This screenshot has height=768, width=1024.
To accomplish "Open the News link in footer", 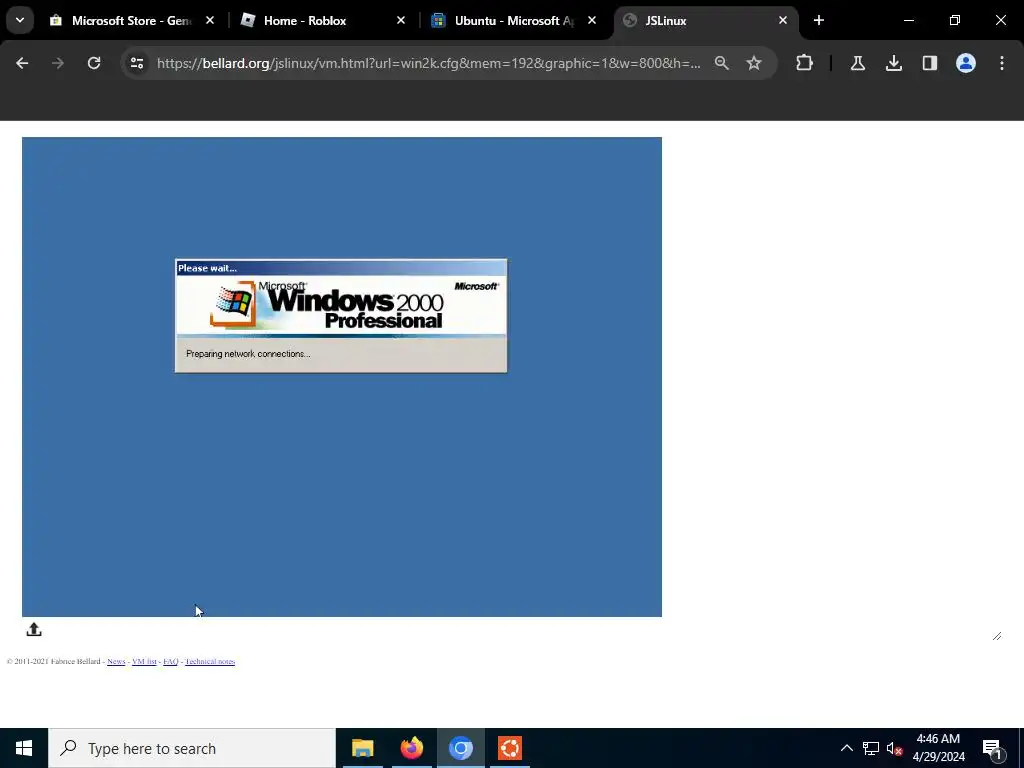I will pos(116,662).
